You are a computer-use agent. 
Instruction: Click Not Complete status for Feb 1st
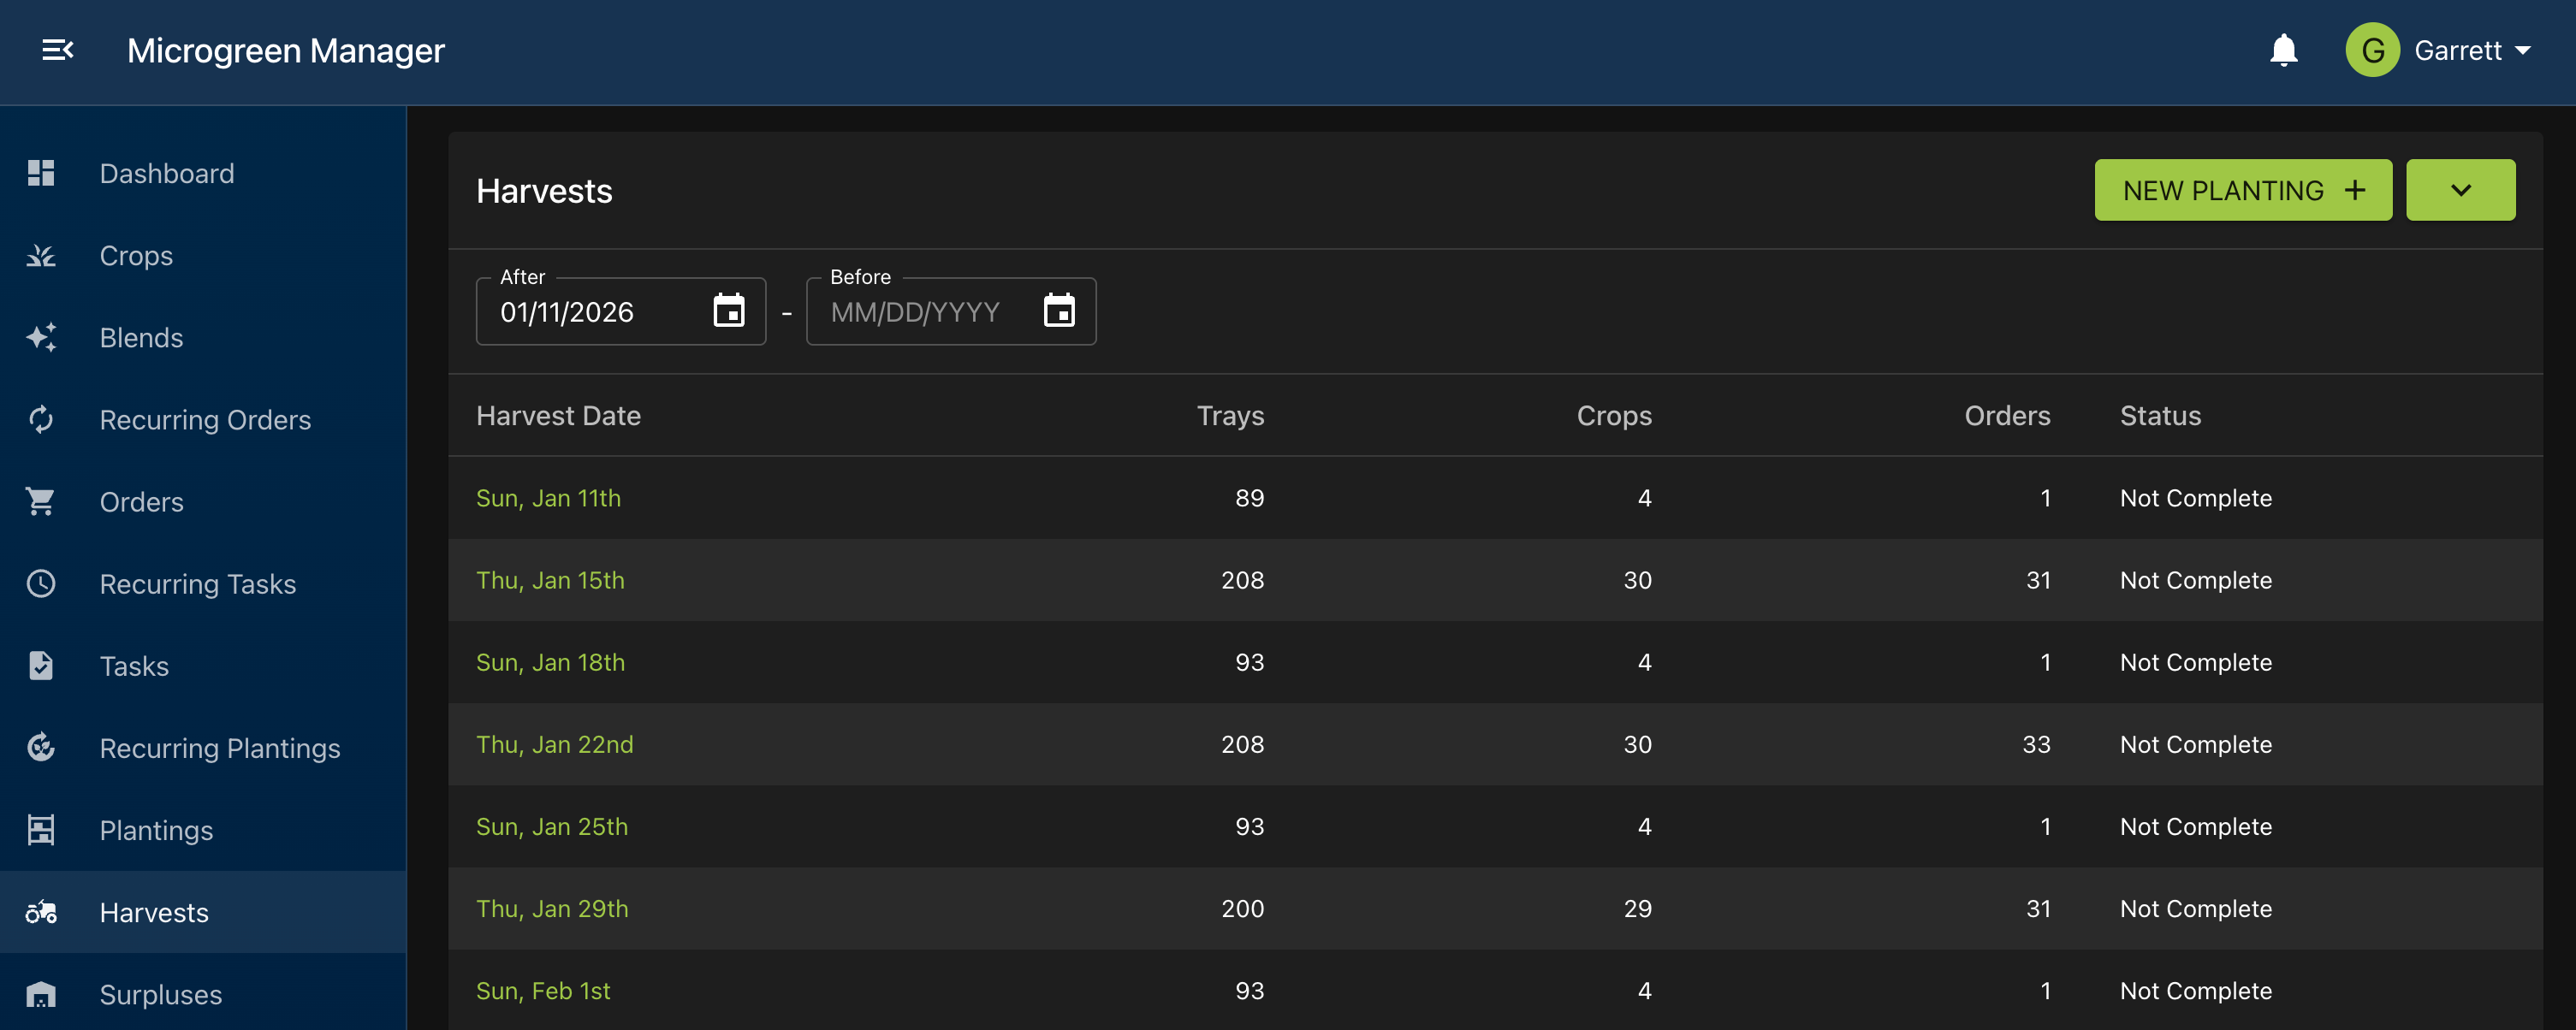pos(2196,990)
